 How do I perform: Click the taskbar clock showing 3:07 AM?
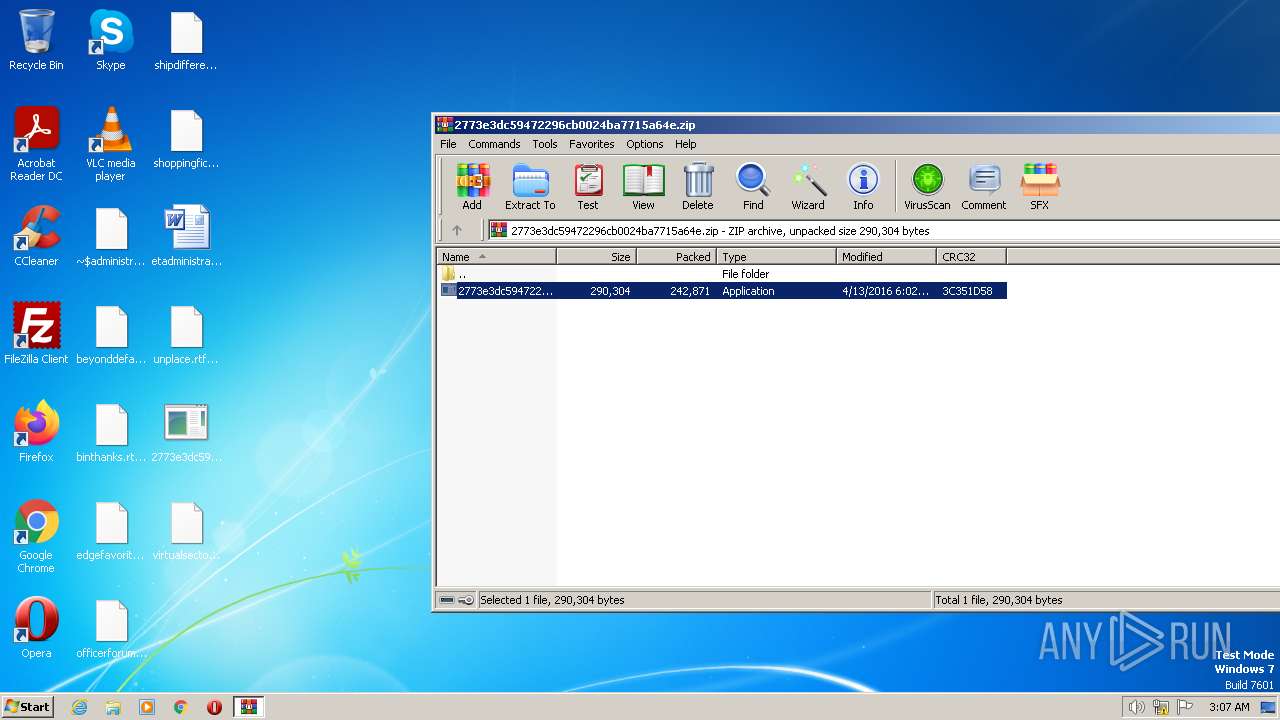click(x=1229, y=707)
